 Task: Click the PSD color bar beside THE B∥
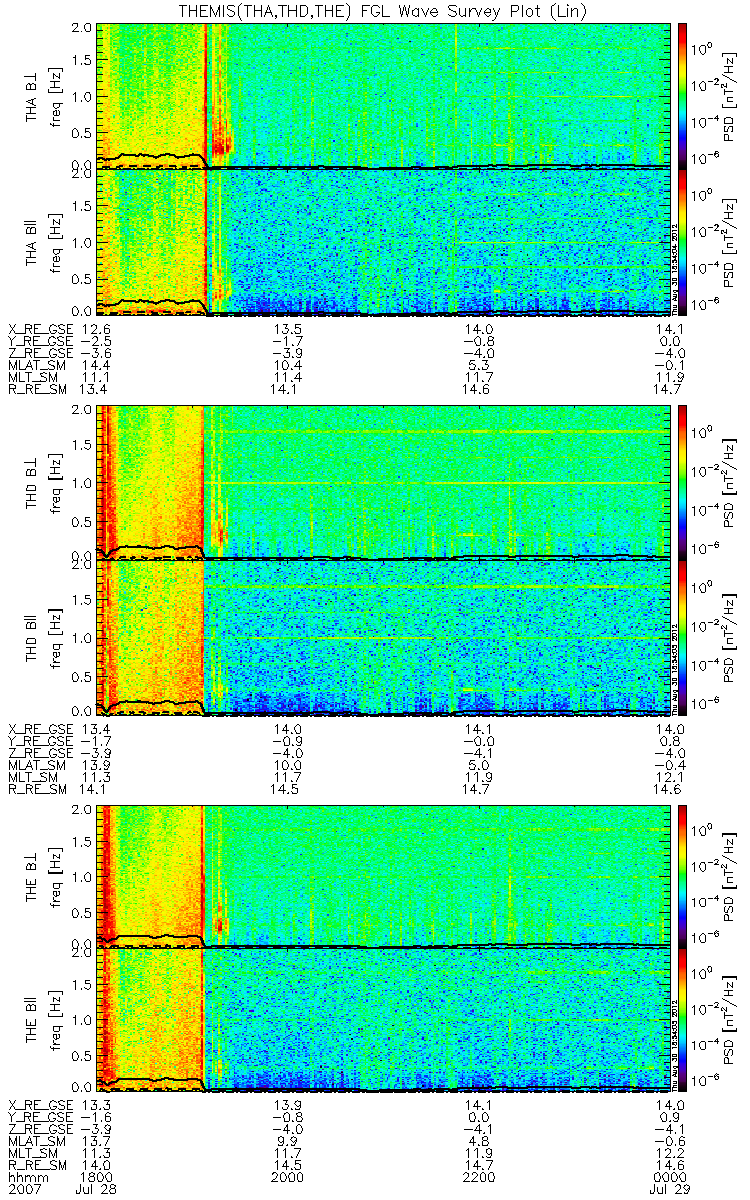pyautogui.click(x=683, y=1021)
